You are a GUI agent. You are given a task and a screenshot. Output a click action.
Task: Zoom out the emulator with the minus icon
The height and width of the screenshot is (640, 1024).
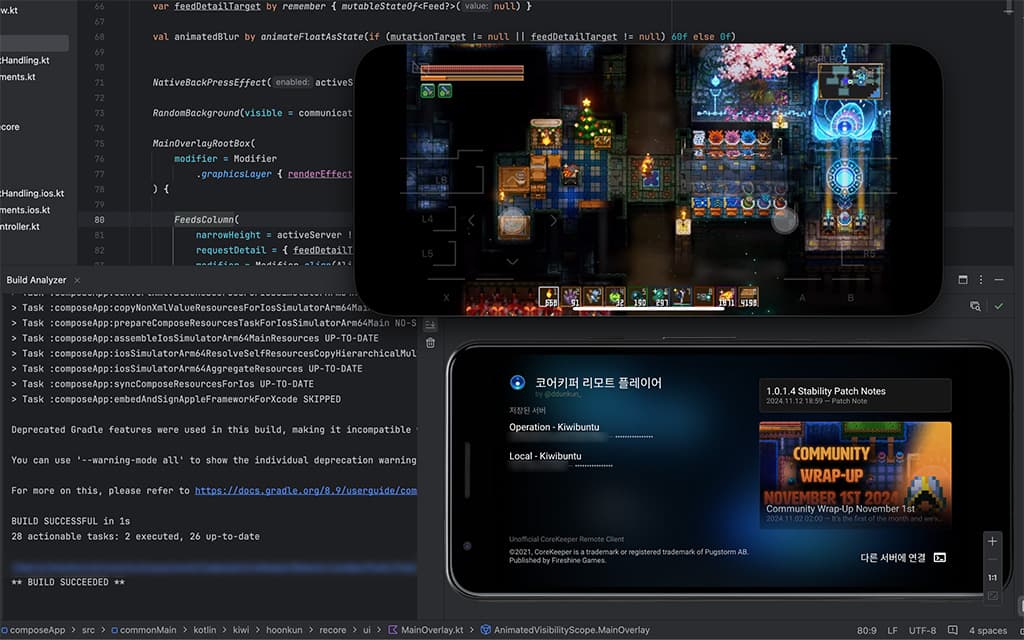click(x=991, y=557)
